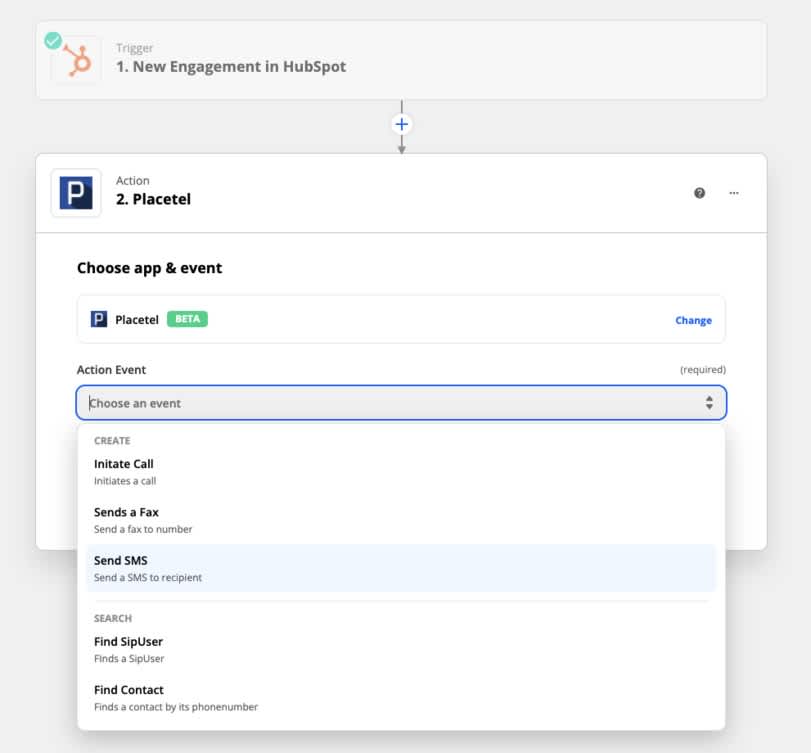Click the Action label above Placetel

coord(133,180)
